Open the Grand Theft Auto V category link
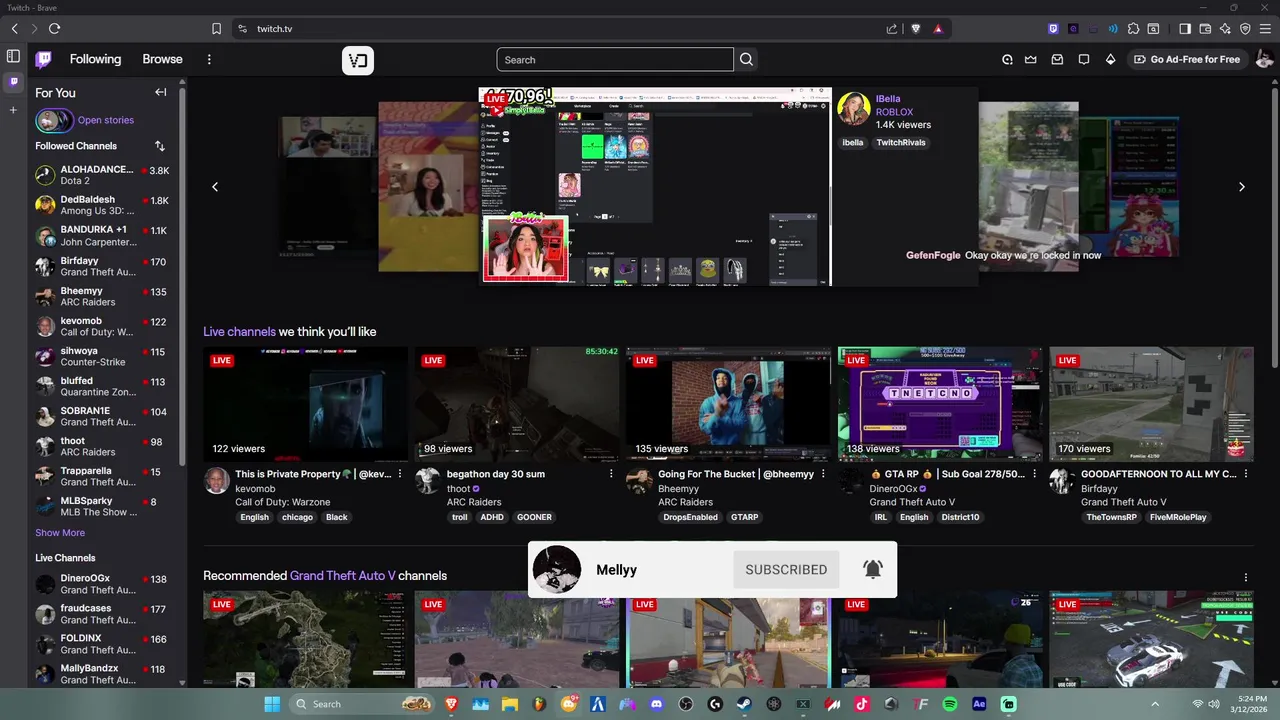This screenshot has height=720, width=1280. (342, 576)
